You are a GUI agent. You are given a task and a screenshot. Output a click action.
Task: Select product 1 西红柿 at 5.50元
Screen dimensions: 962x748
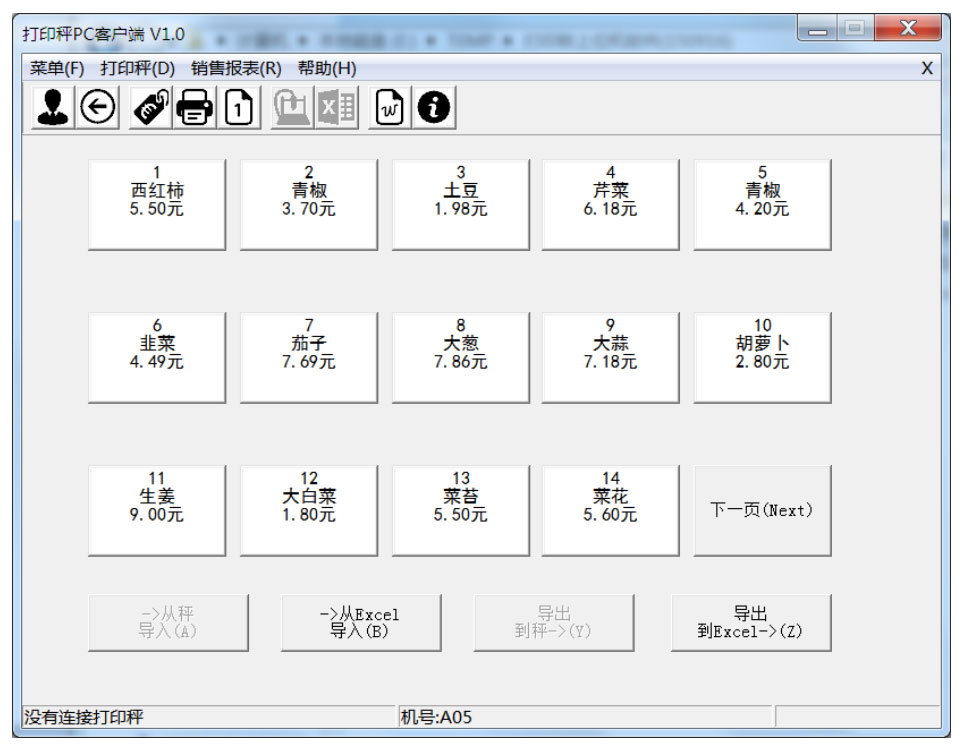click(157, 204)
